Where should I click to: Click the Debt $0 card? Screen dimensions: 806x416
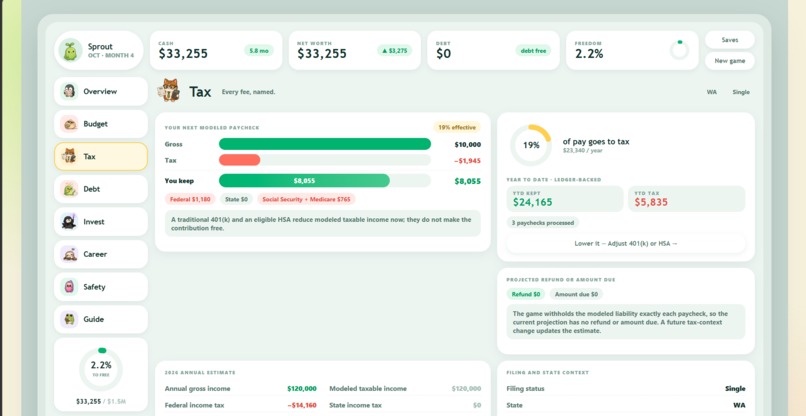pyautogui.click(x=493, y=50)
